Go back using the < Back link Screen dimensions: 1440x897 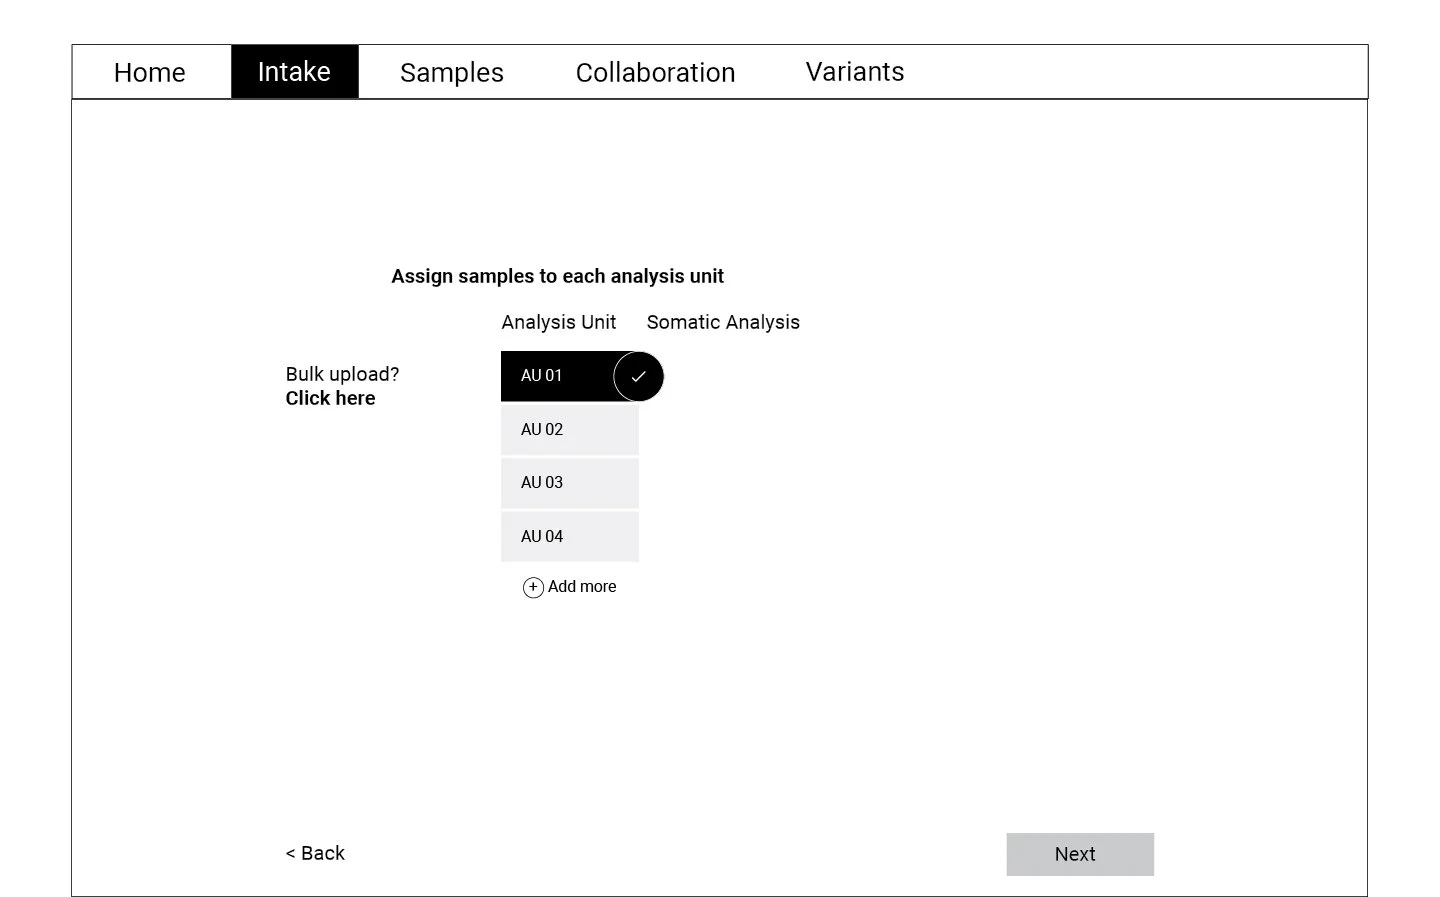tap(315, 853)
